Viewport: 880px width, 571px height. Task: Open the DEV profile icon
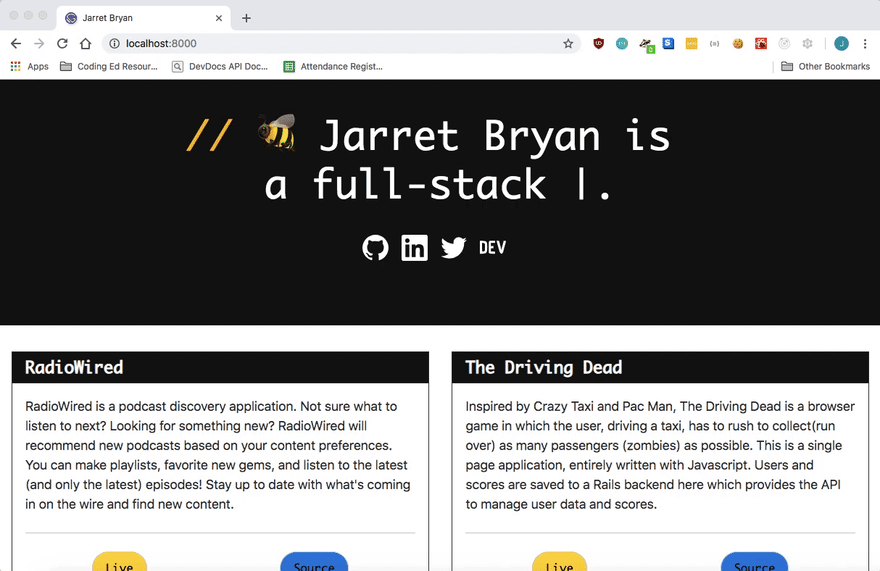coord(492,248)
